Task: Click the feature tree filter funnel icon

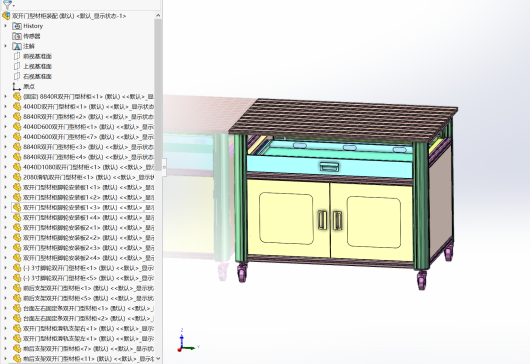Action: [7, 4]
